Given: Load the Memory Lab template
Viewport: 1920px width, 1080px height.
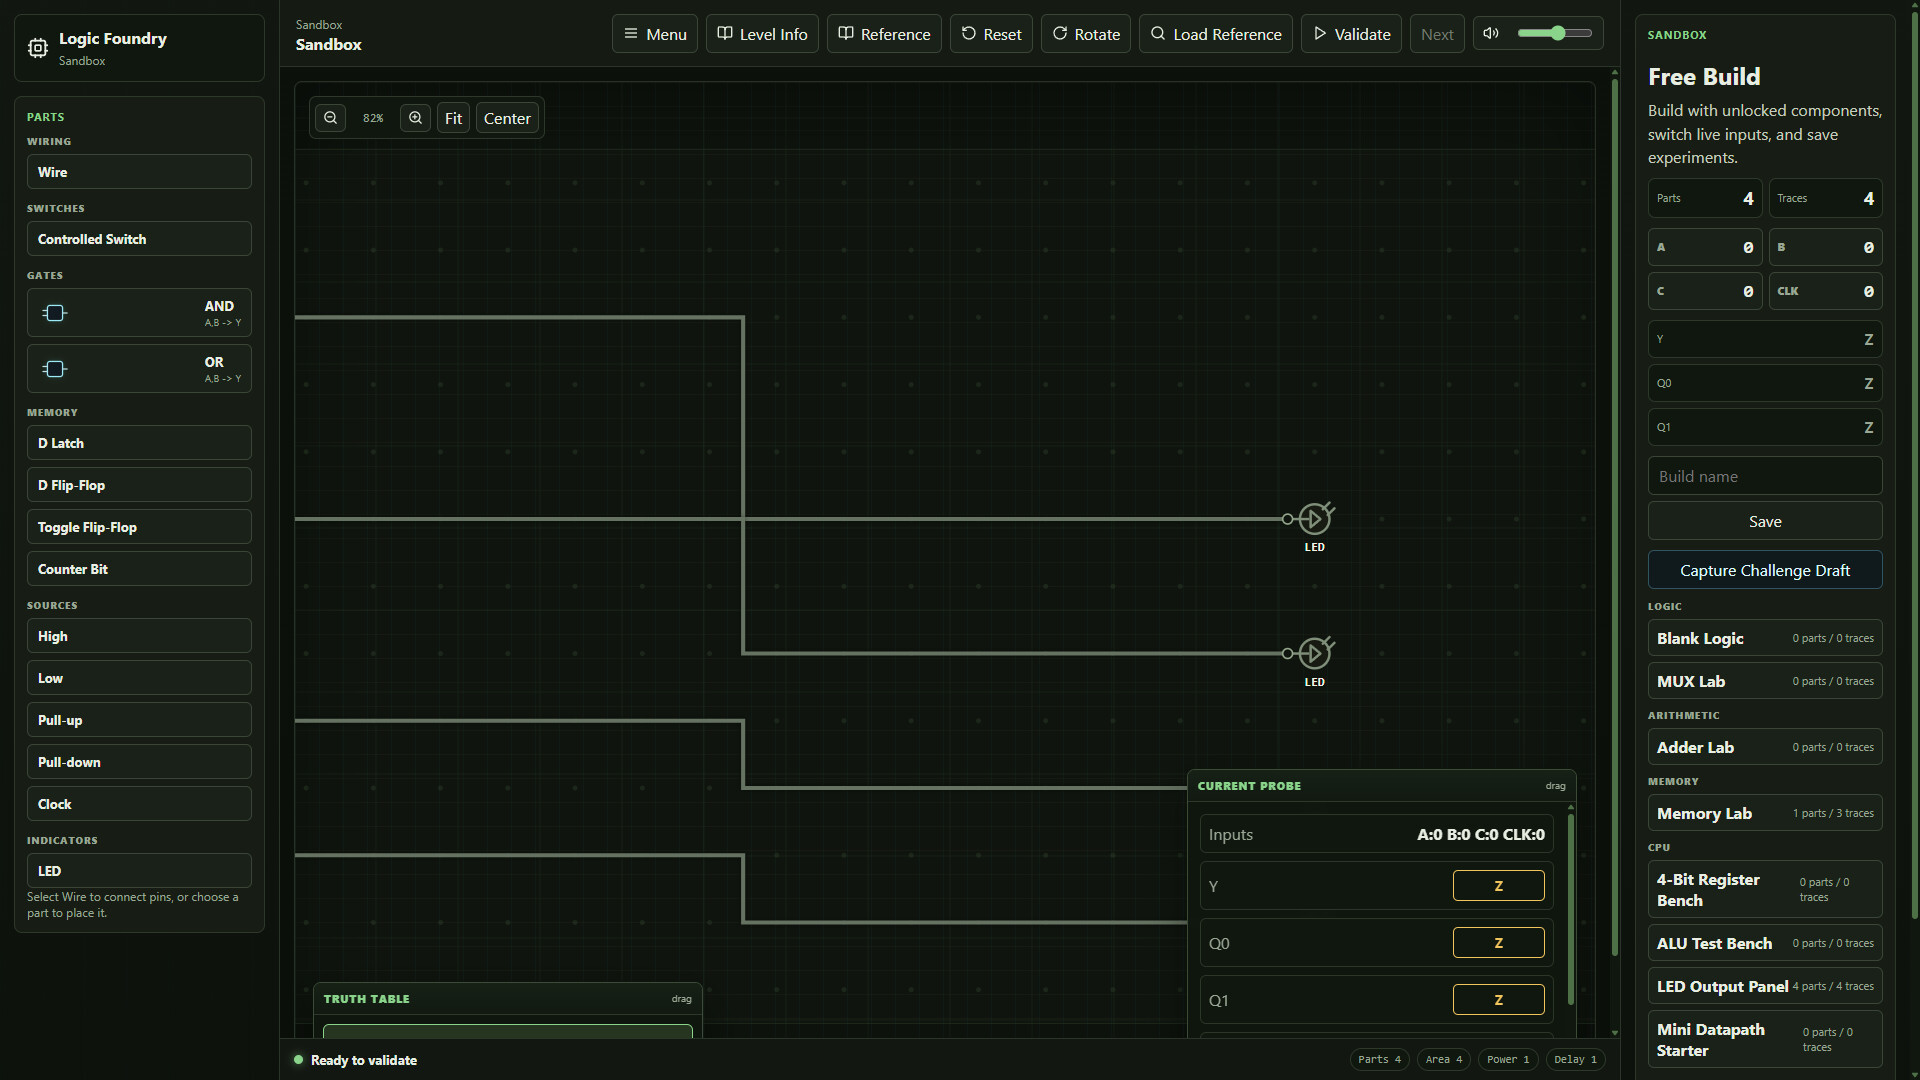Looking at the screenshot, I should [x=1765, y=813].
